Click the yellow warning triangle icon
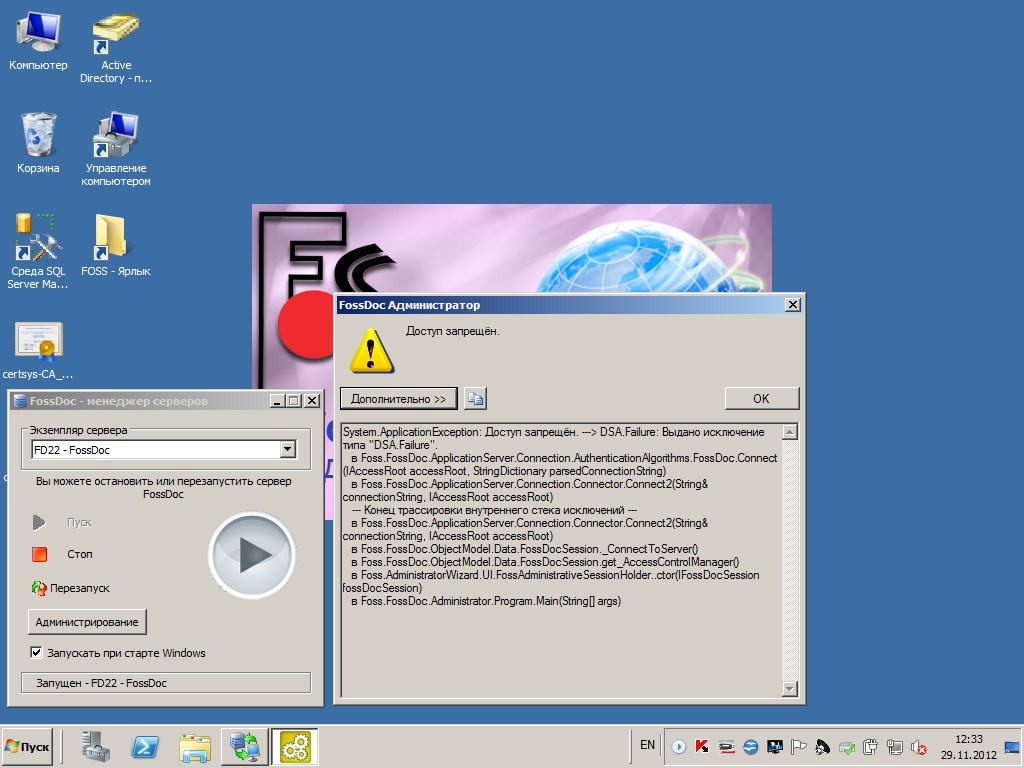Viewport: 1024px width, 768px height. pos(371,351)
